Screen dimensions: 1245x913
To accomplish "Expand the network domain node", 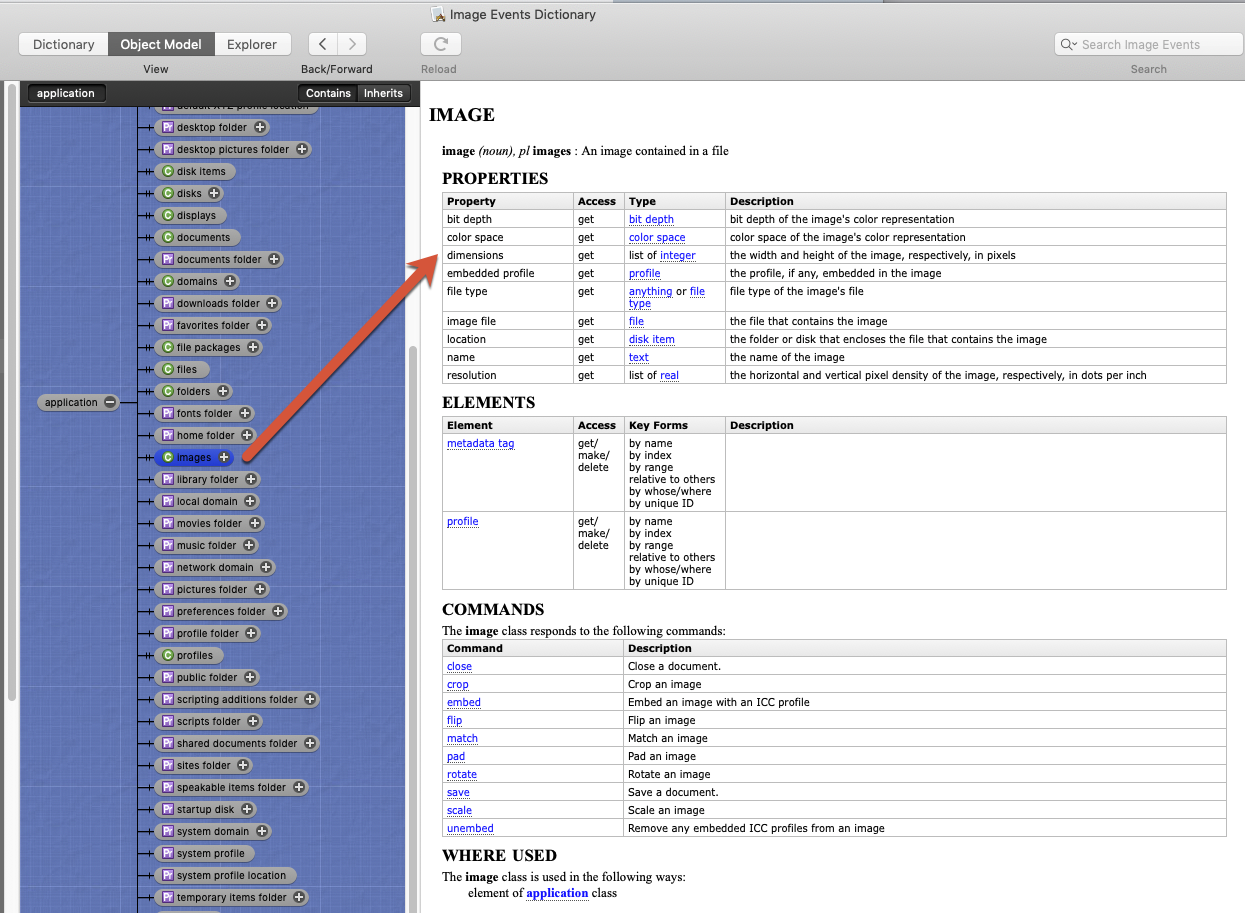I will (x=265, y=568).
